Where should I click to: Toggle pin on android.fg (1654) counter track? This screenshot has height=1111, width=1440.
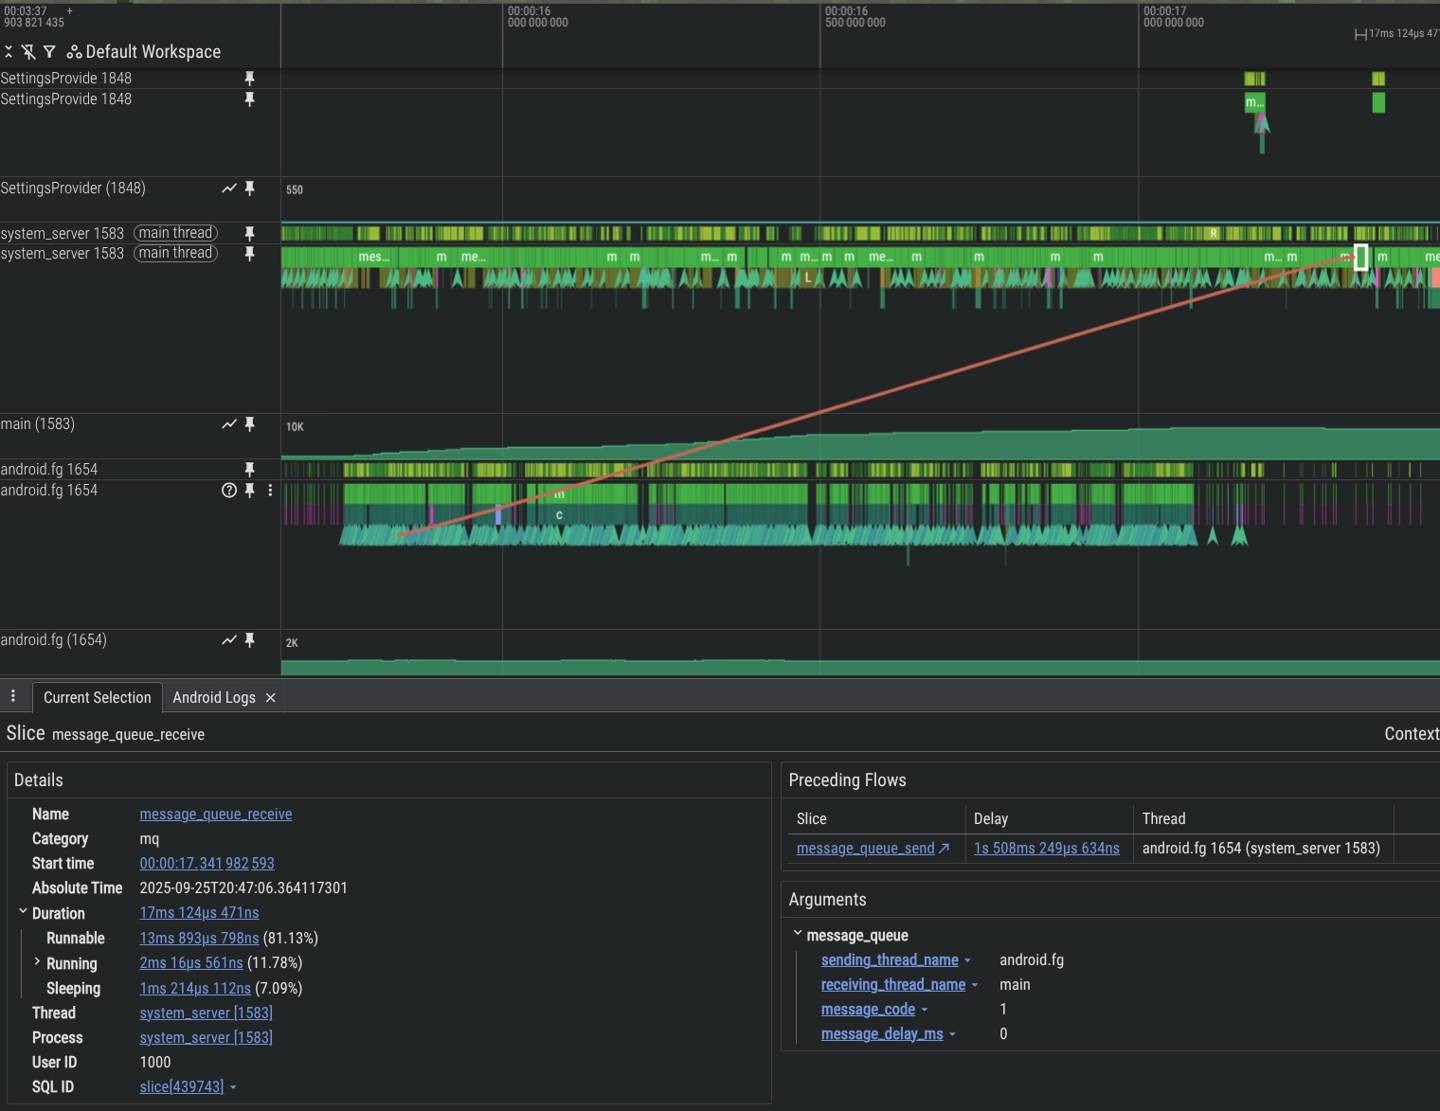(250, 640)
